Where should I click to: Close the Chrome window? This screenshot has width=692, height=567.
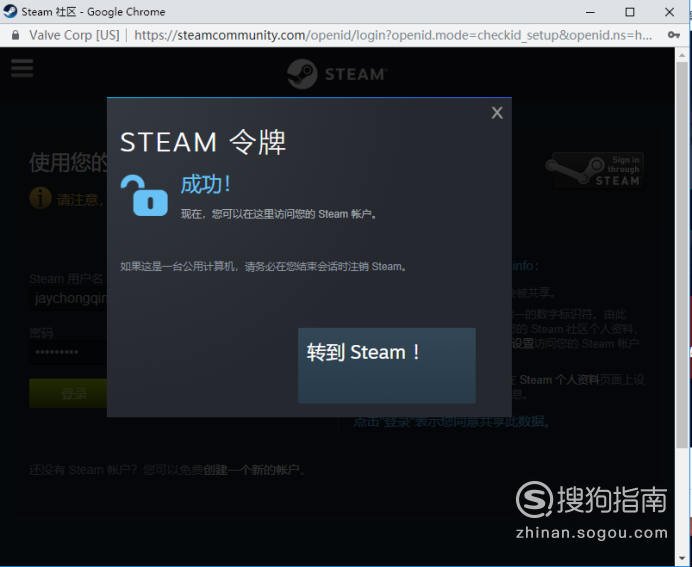click(x=669, y=12)
